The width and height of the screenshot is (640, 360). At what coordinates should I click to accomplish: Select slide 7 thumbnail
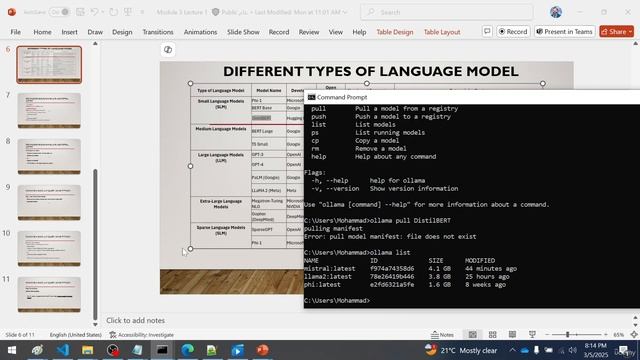coord(49,110)
